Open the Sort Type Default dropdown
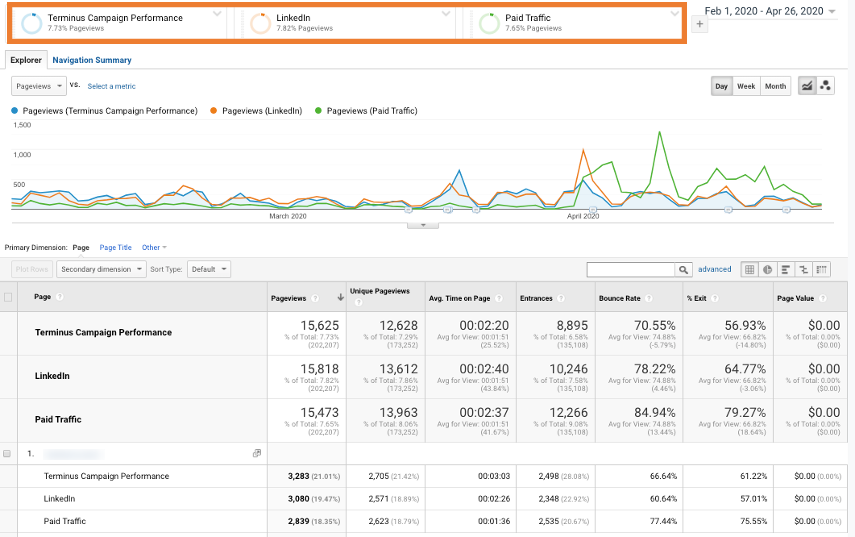Screen dimensions: 855x537 [x=209, y=269]
